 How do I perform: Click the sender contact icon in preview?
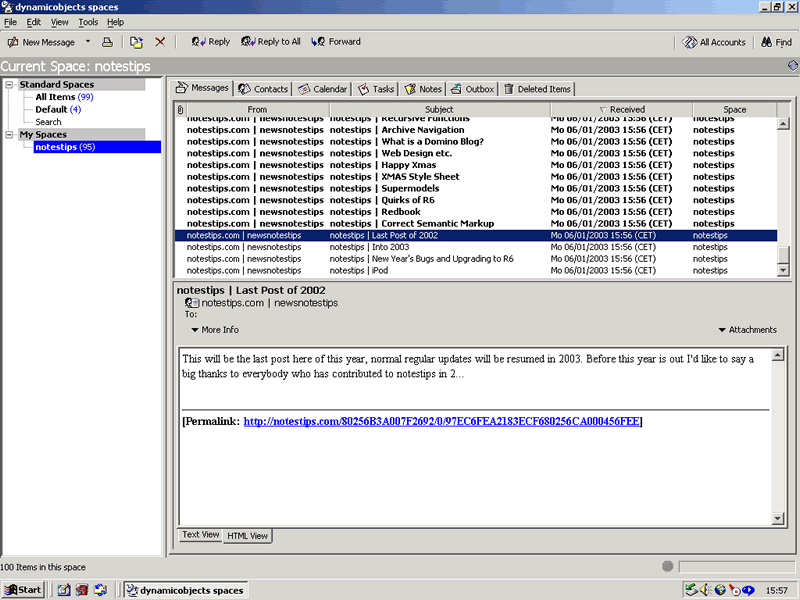(x=192, y=303)
